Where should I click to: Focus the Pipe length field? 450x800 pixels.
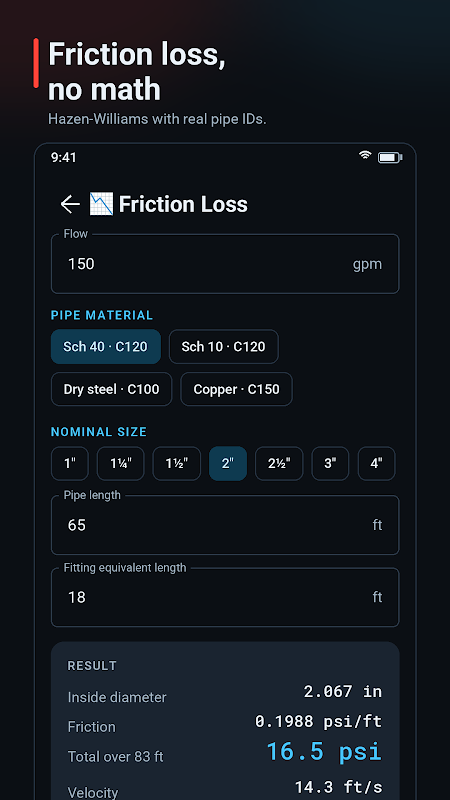(x=225, y=525)
